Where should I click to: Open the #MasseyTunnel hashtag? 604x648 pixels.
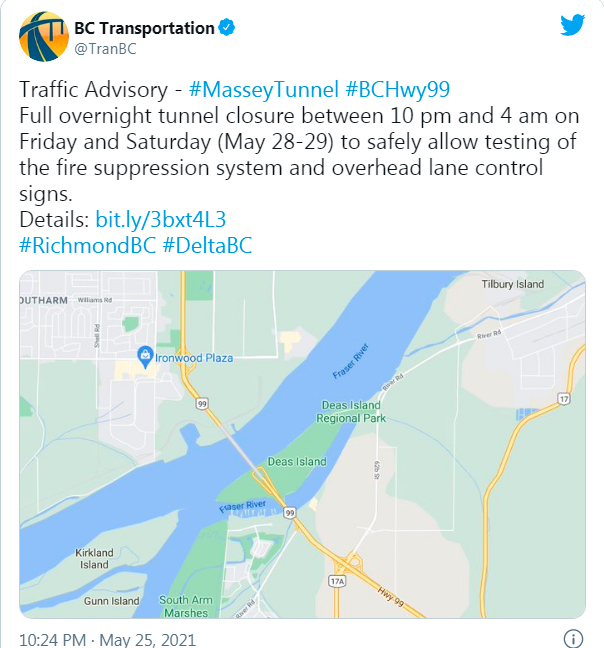264,89
